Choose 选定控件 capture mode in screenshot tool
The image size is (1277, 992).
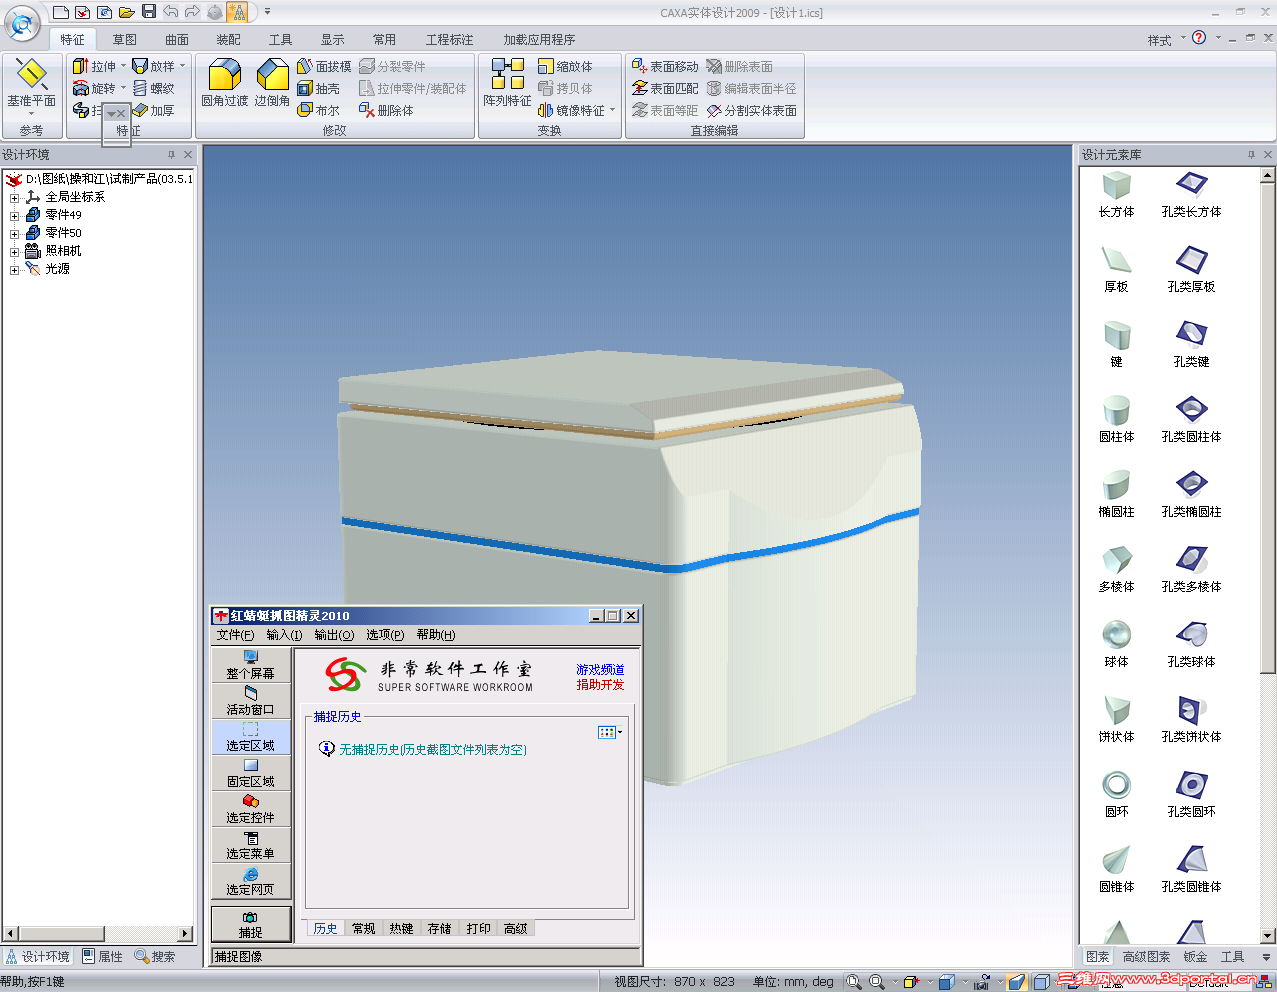[250, 809]
